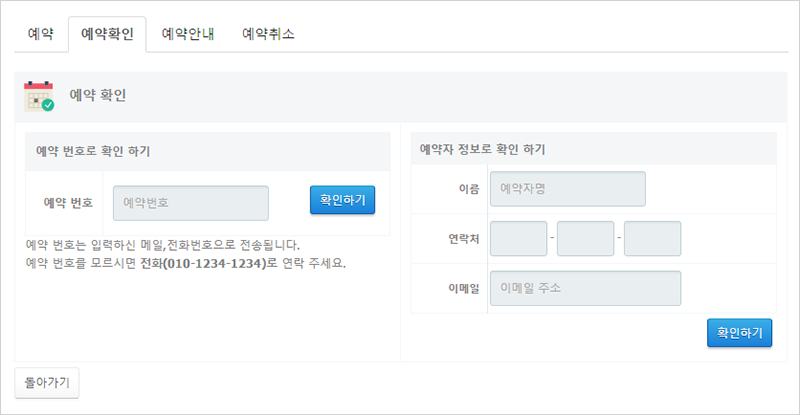Switch to the 예약 tab
Viewport: 800px width, 415px height.
(x=40, y=34)
